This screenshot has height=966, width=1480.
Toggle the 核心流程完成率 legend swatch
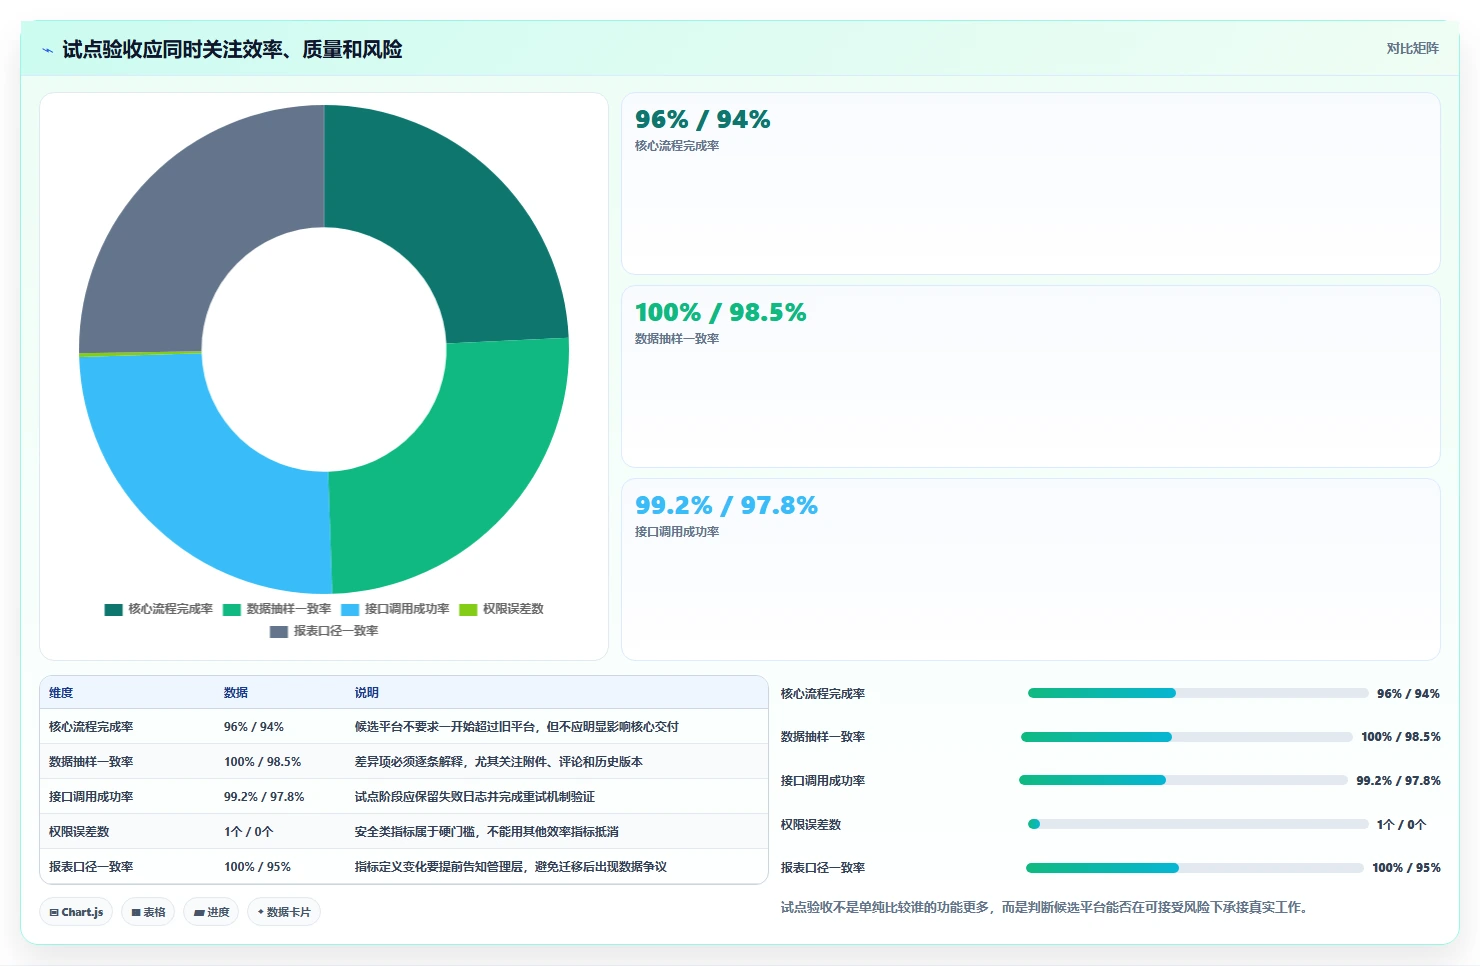pyautogui.click(x=113, y=609)
